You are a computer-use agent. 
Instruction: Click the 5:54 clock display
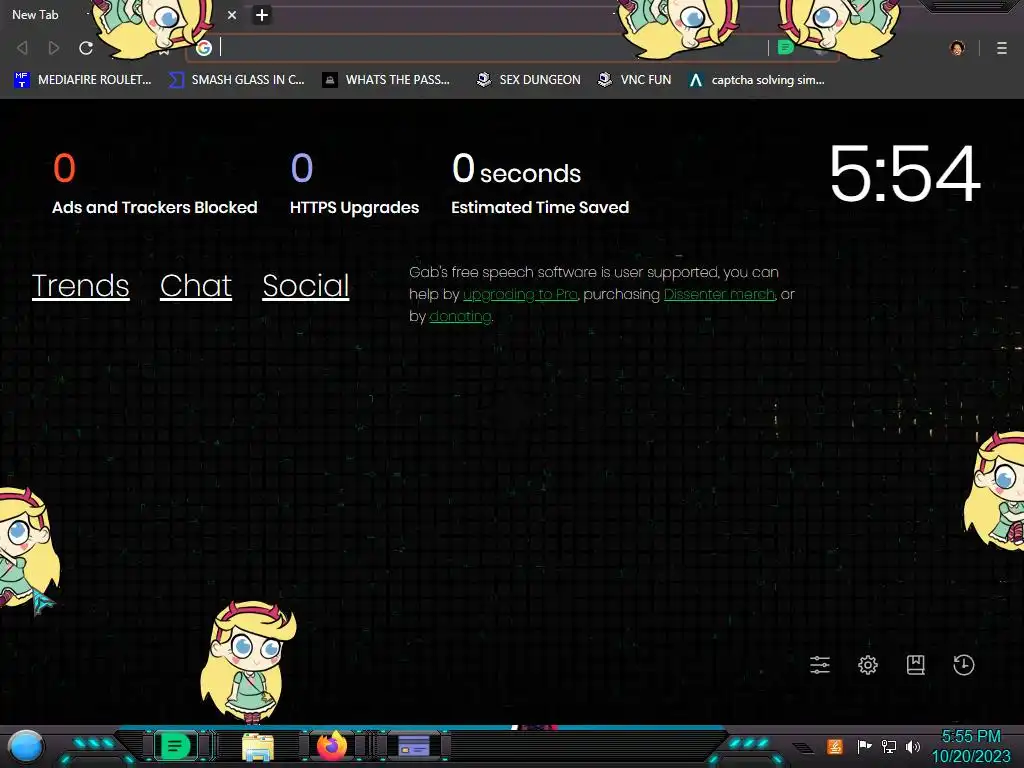[x=904, y=174]
